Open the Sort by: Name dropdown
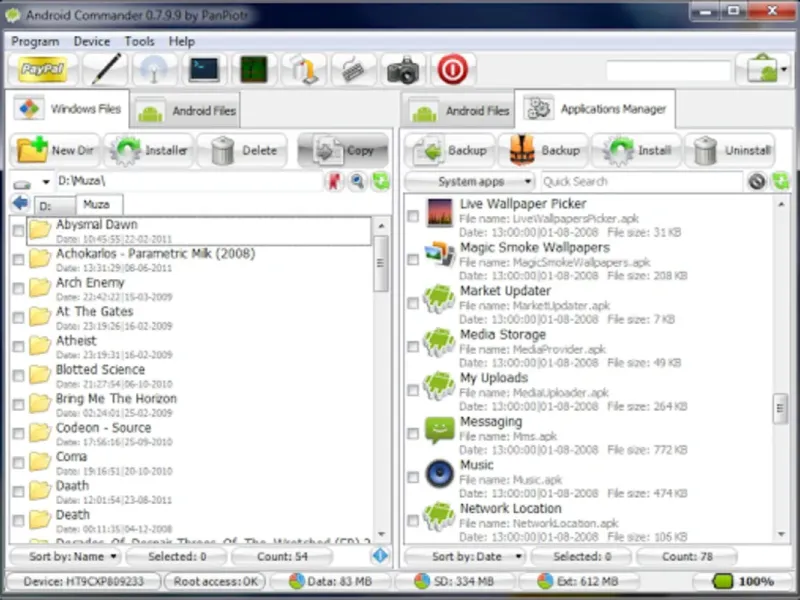This screenshot has height=600, width=800. (65, 556)
